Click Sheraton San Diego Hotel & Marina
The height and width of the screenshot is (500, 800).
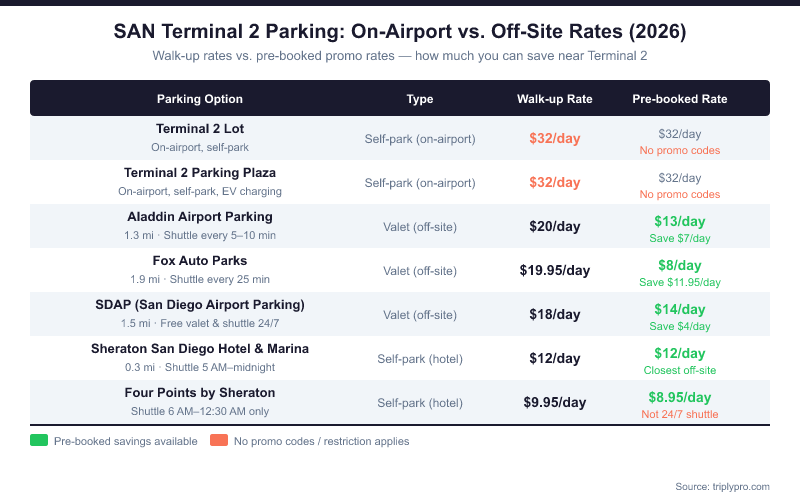point(200,349)
